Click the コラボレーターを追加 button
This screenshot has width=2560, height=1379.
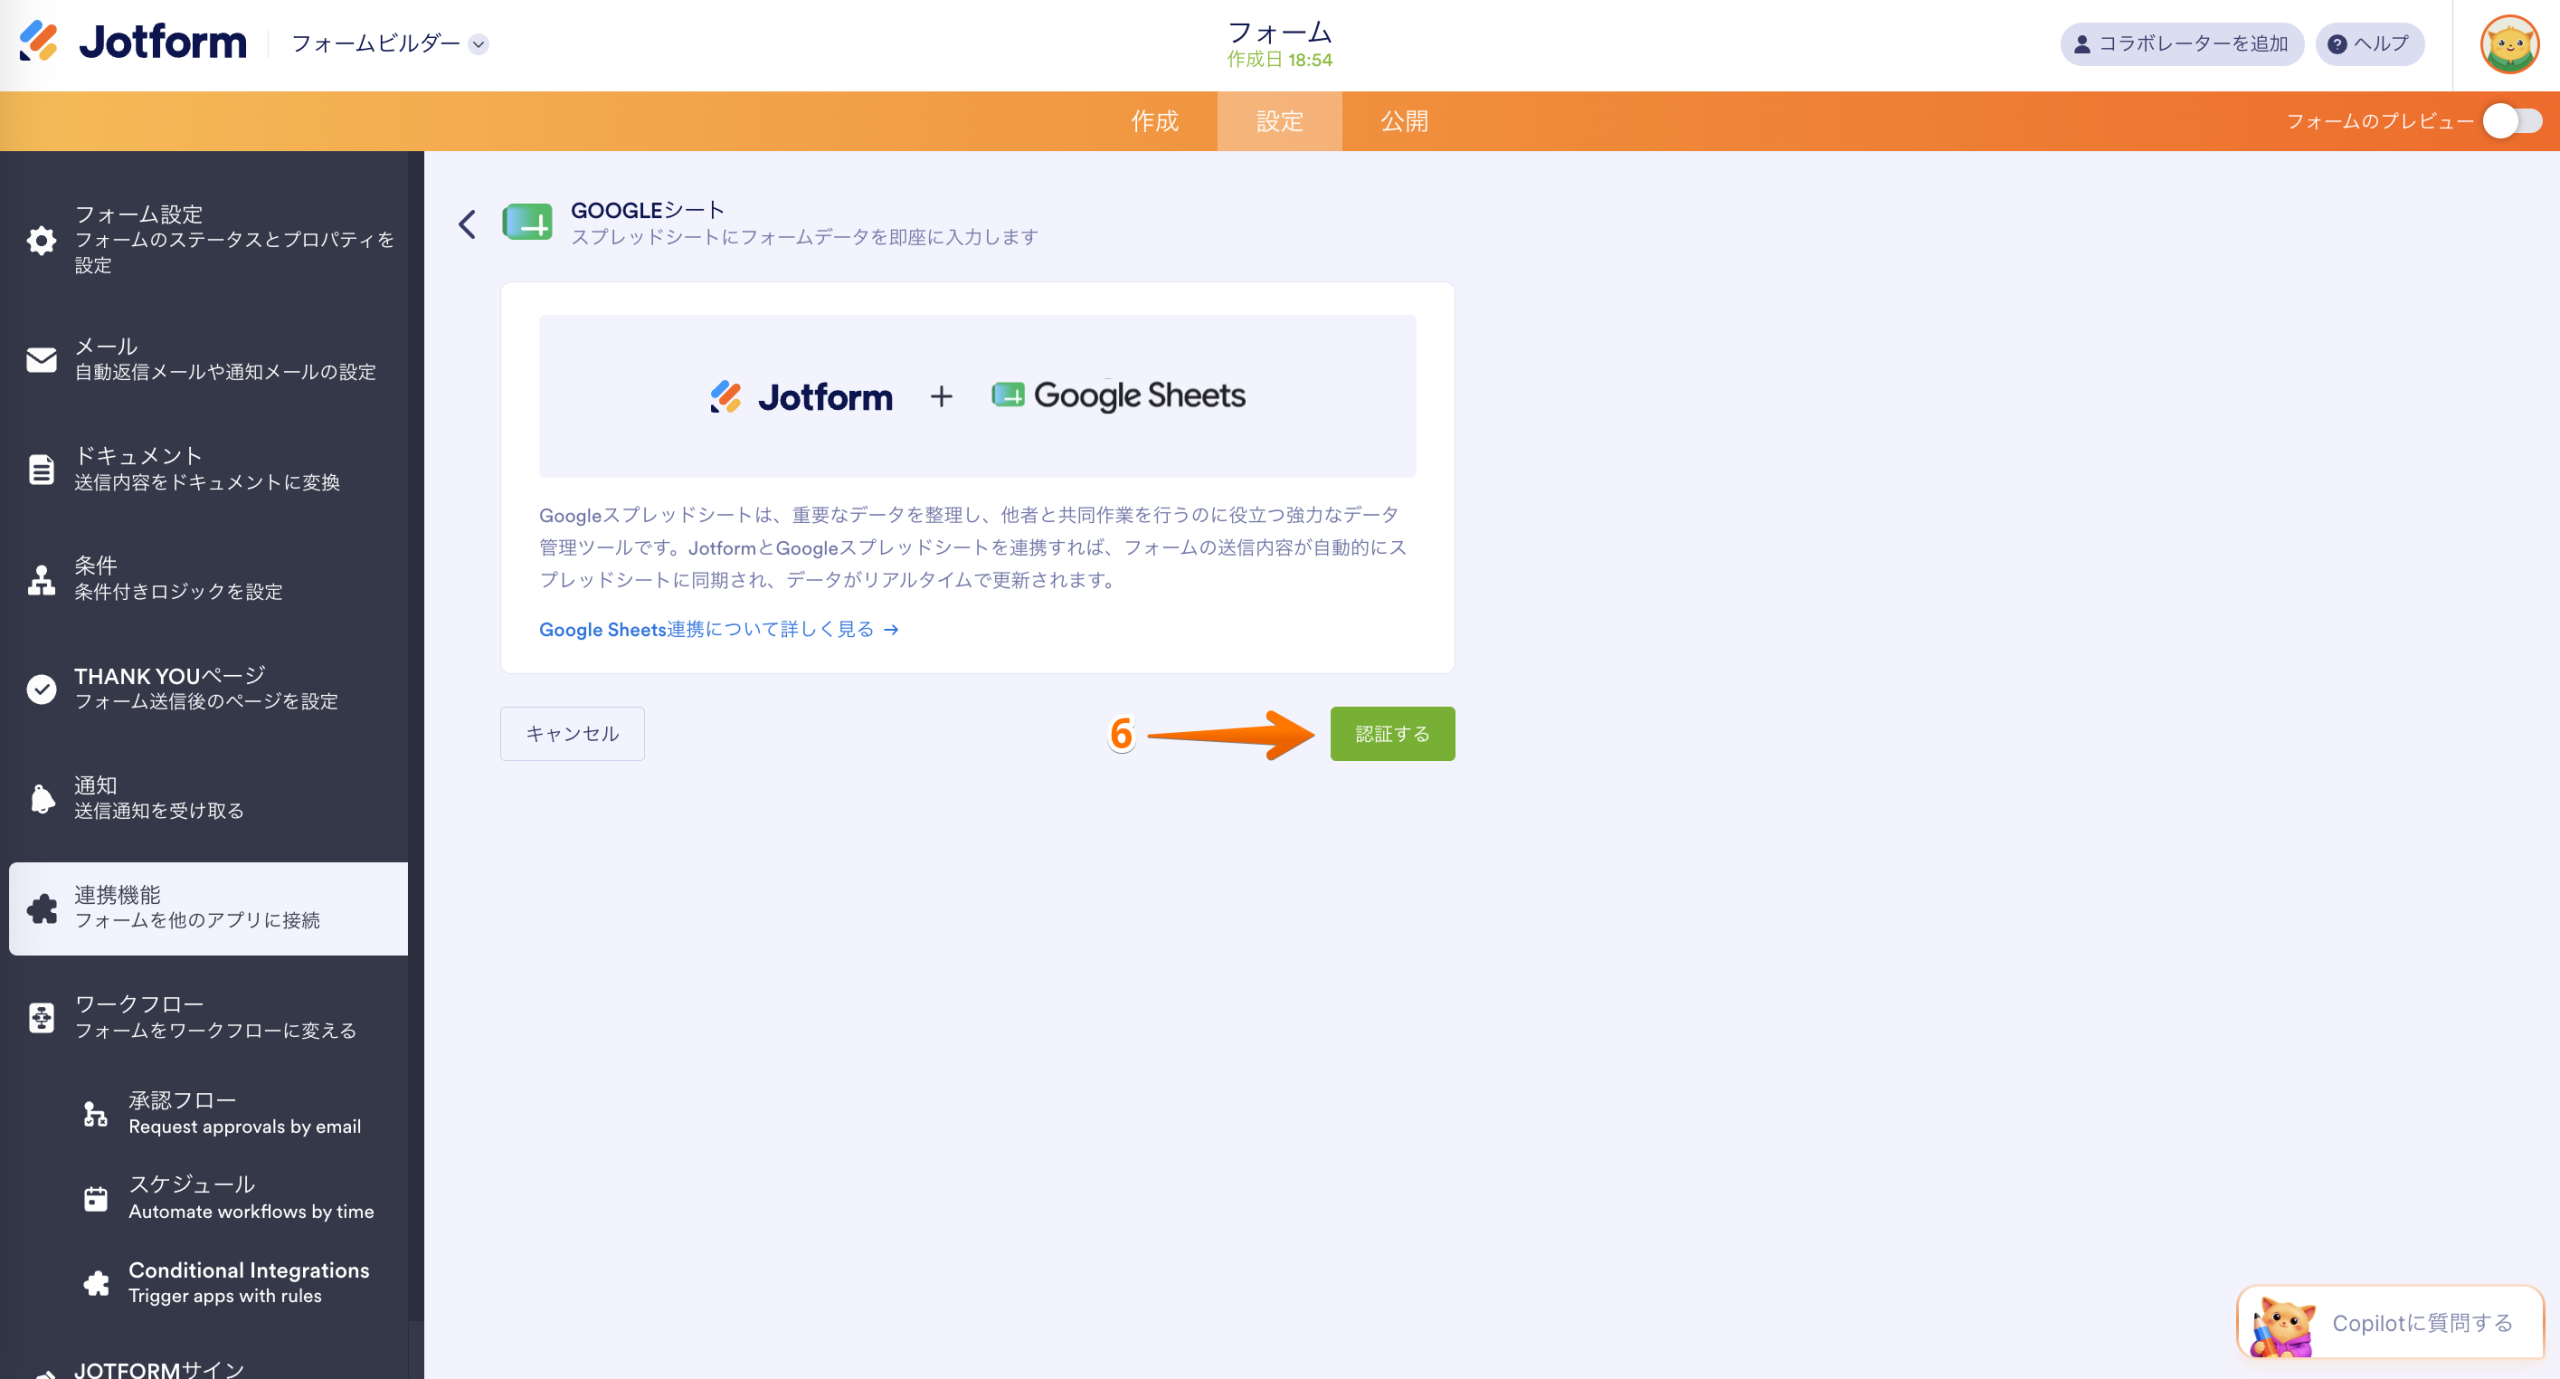pos(2182,44)
